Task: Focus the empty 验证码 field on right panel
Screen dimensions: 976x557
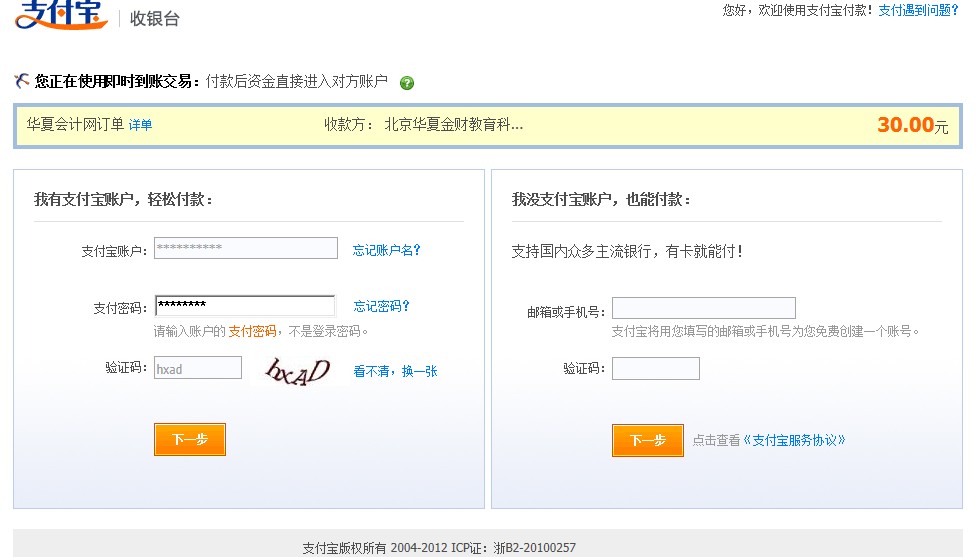Action: click(x=656, y=368)
